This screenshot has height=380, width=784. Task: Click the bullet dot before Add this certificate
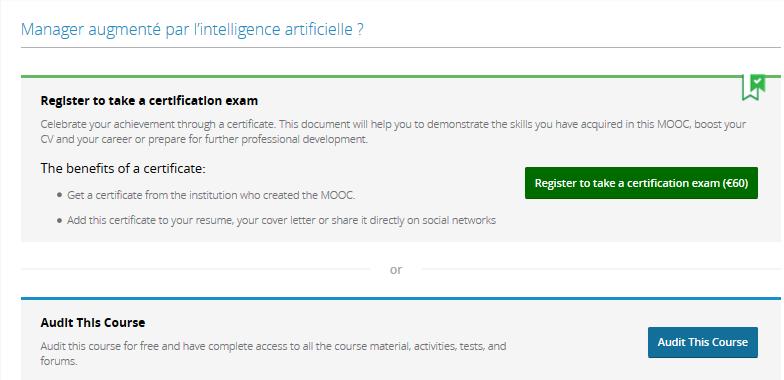tap(60, 220)
